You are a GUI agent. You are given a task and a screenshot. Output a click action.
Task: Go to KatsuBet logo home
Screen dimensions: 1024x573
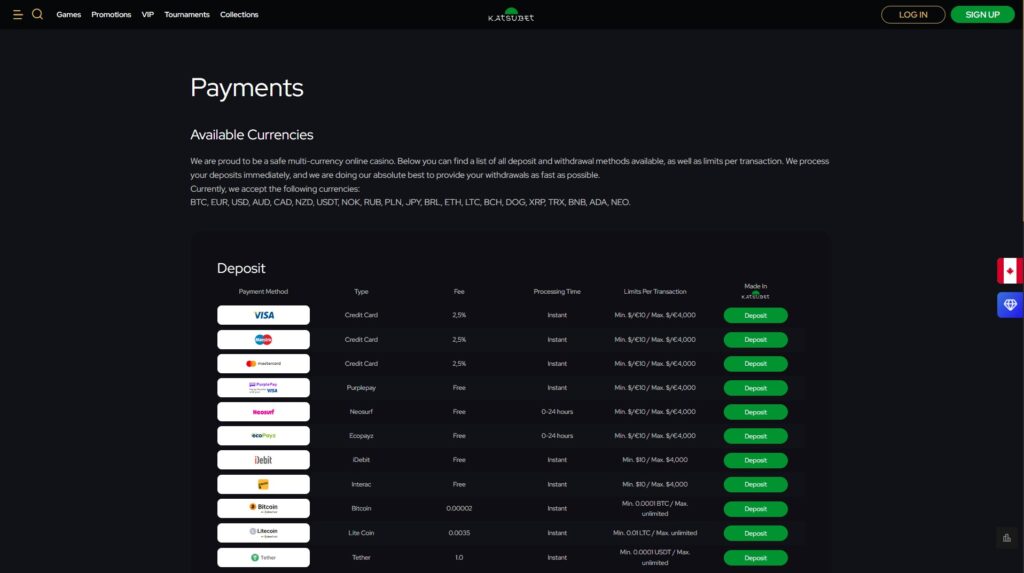[511, 14]
